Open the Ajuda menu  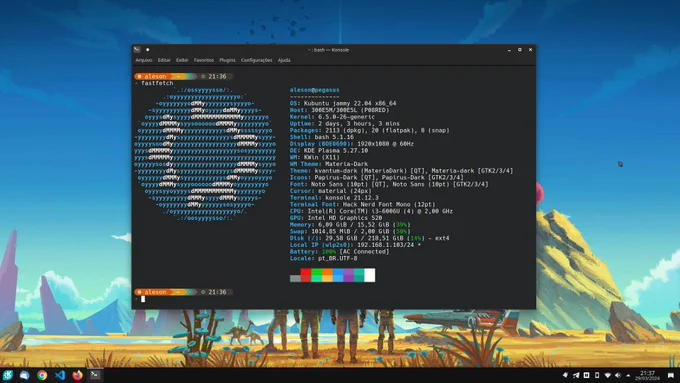tap(284, 60)
